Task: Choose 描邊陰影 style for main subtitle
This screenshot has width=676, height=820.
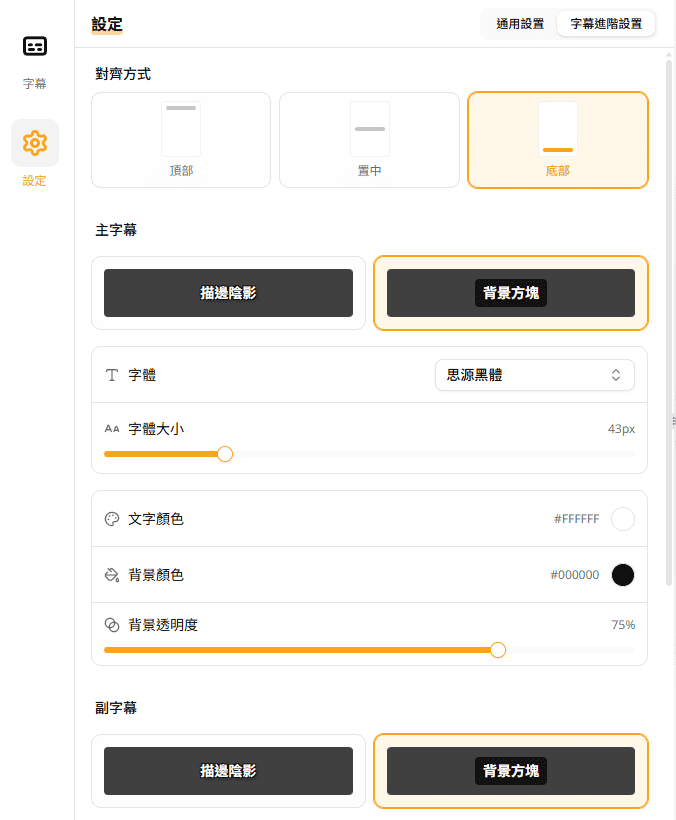Action: [228, 293]
